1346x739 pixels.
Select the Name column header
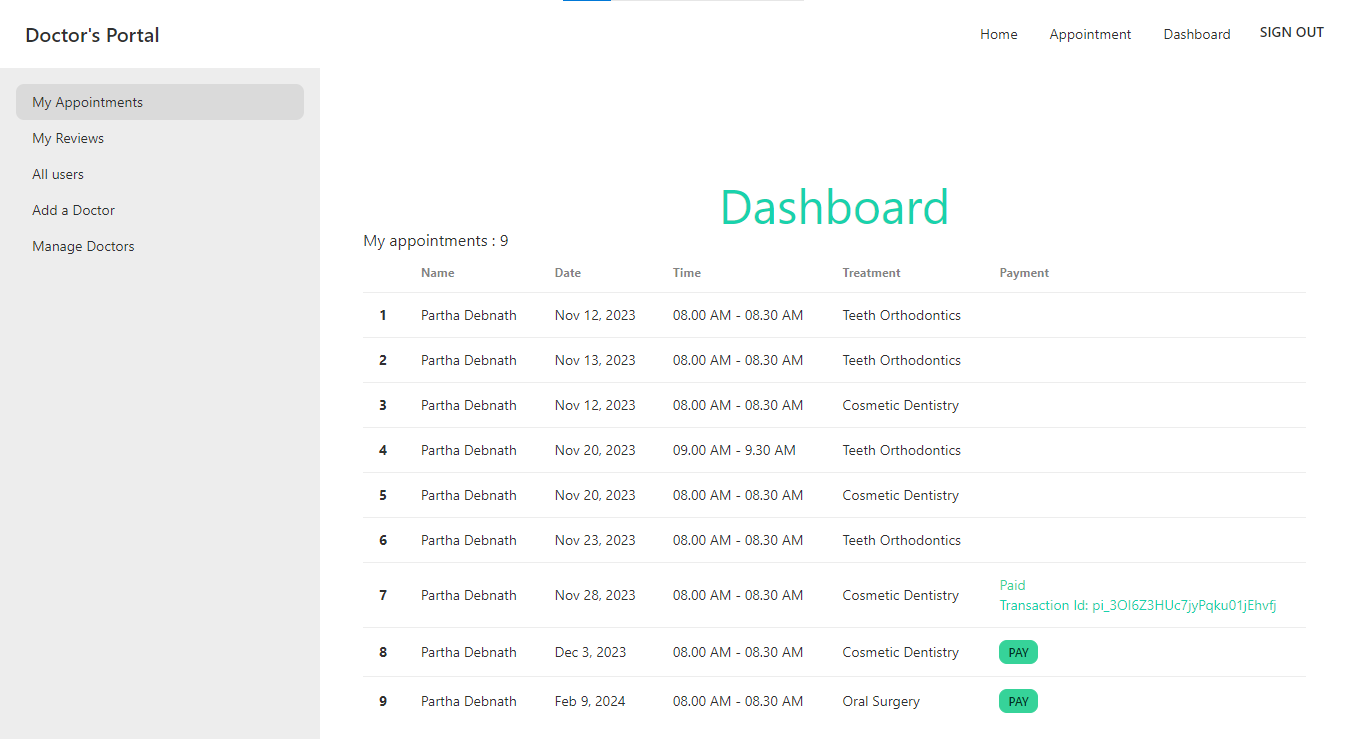click(x=438, y=272)
